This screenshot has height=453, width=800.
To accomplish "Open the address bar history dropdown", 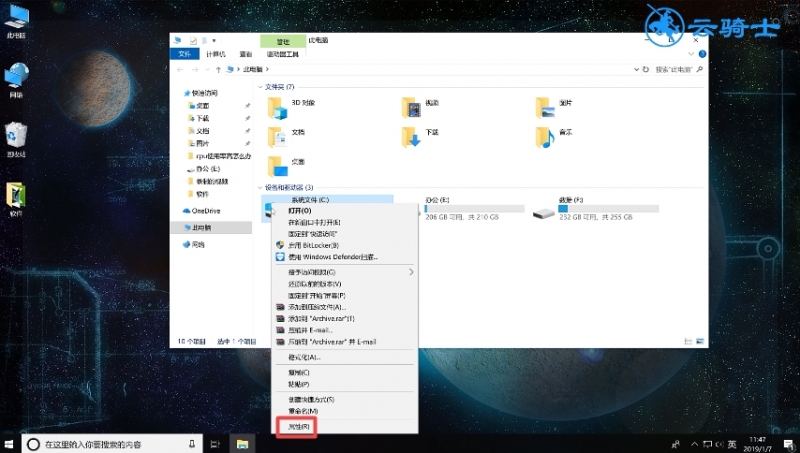I will coord(636,69).
